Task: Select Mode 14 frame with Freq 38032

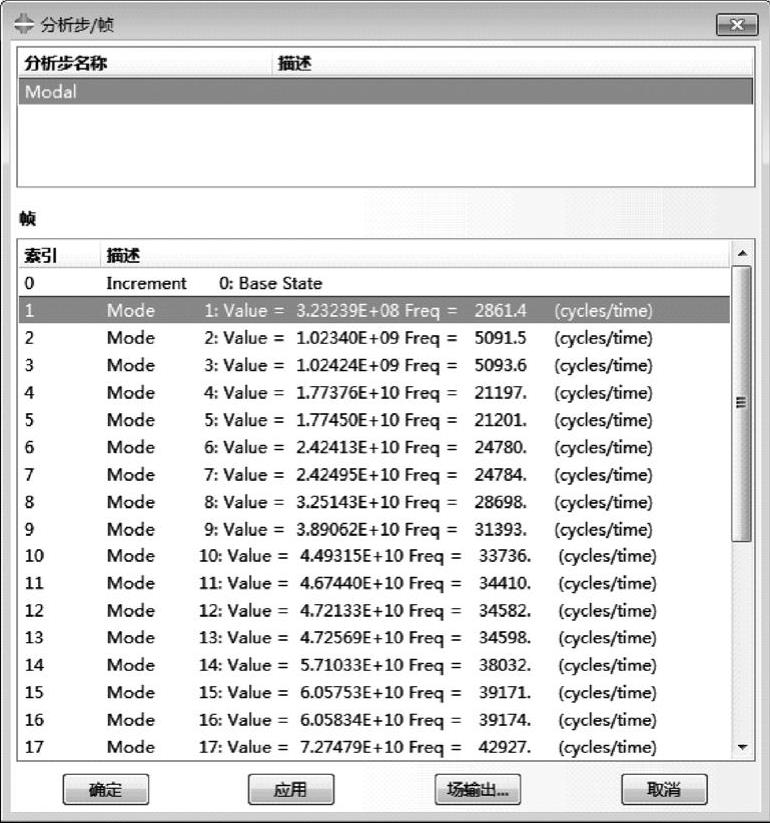Action: pyautogui.click(x=374, y=664)
